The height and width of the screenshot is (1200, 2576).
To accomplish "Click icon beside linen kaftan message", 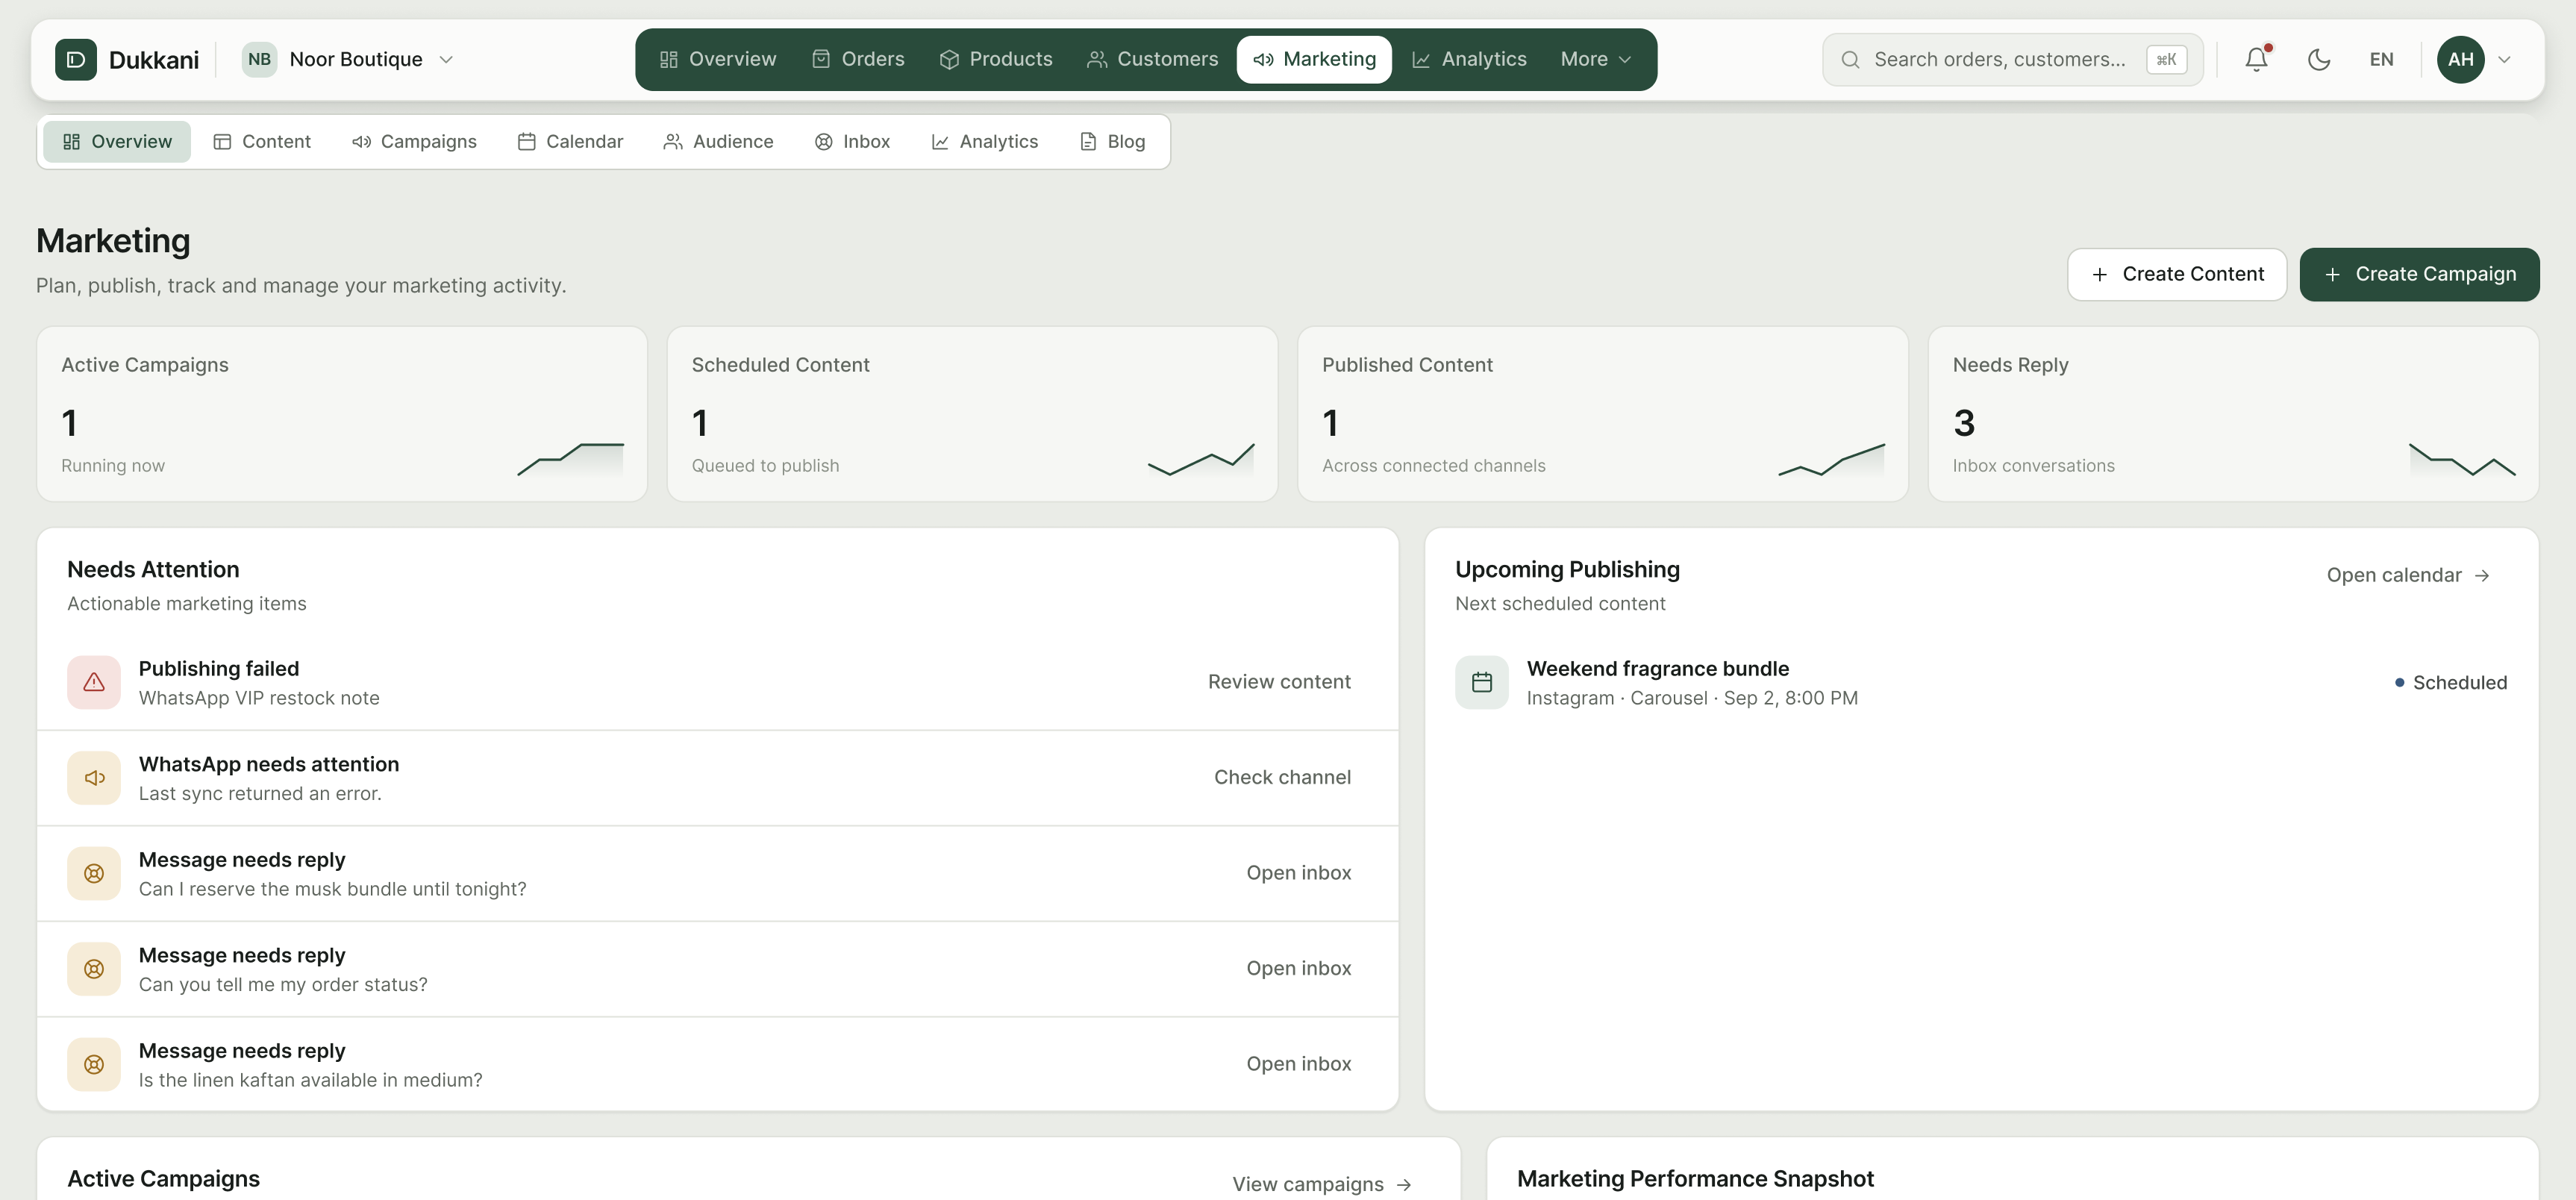I will [94, 1064].
